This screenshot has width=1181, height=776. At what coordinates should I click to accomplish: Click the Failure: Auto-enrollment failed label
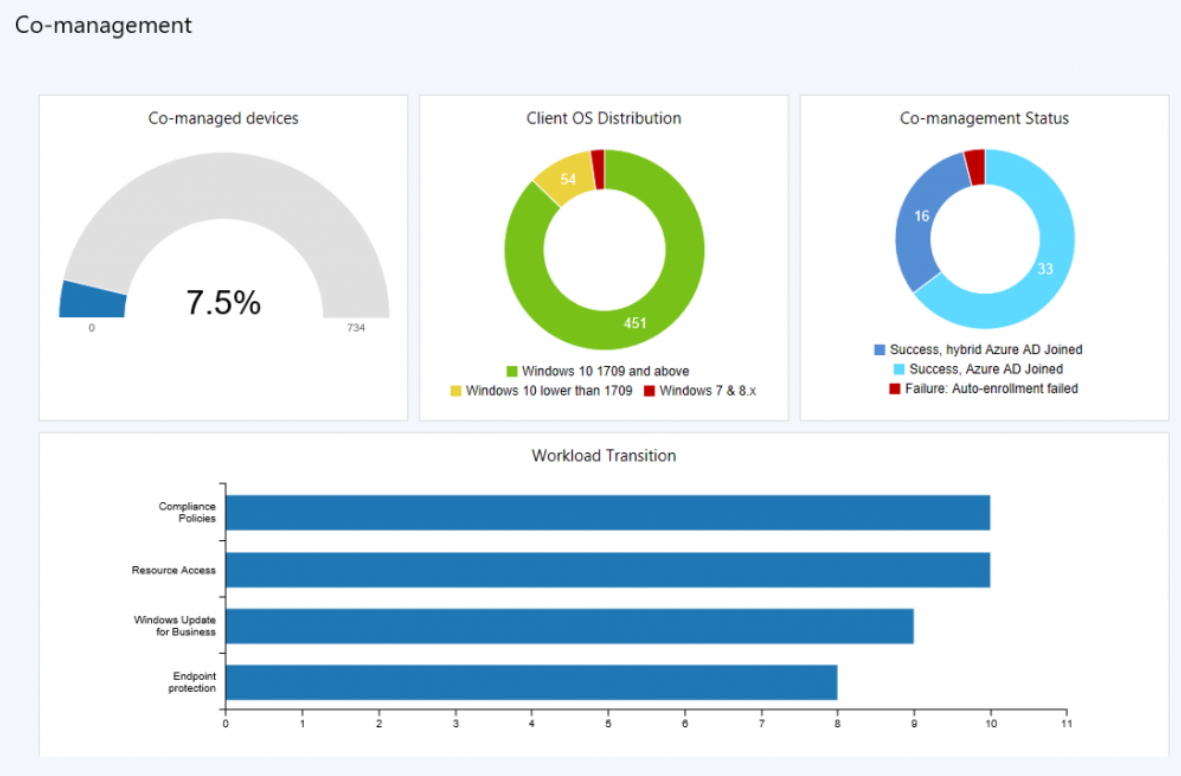(x=991, y=389)
